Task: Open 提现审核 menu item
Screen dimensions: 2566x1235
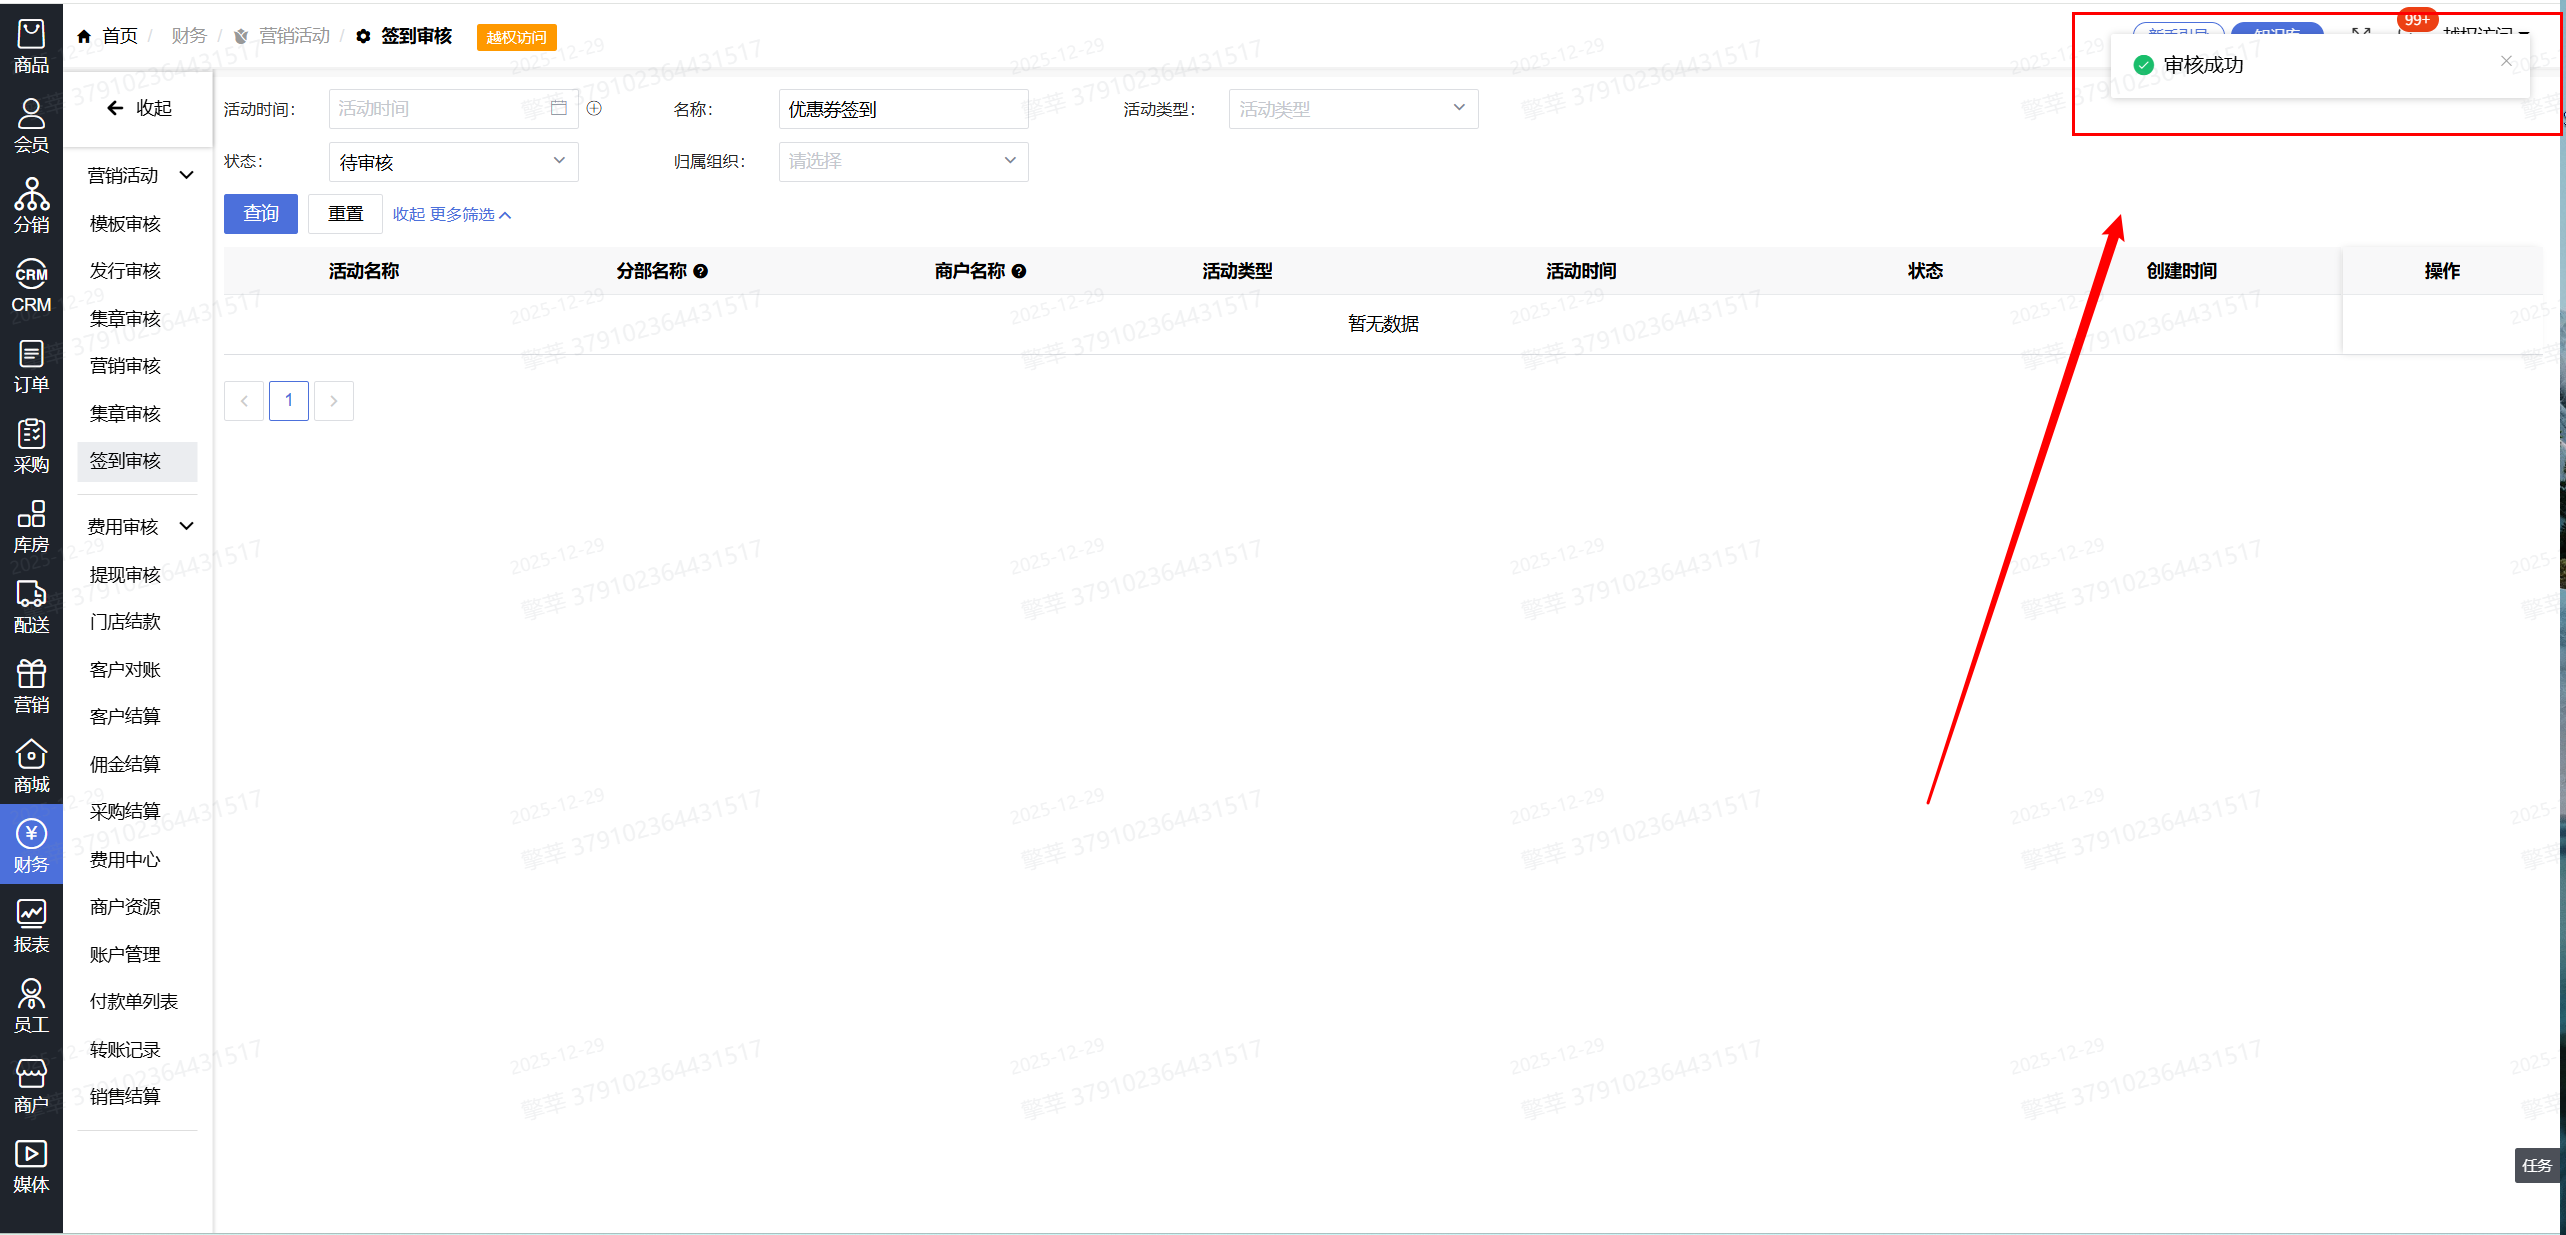Action: tap(125, 575)
